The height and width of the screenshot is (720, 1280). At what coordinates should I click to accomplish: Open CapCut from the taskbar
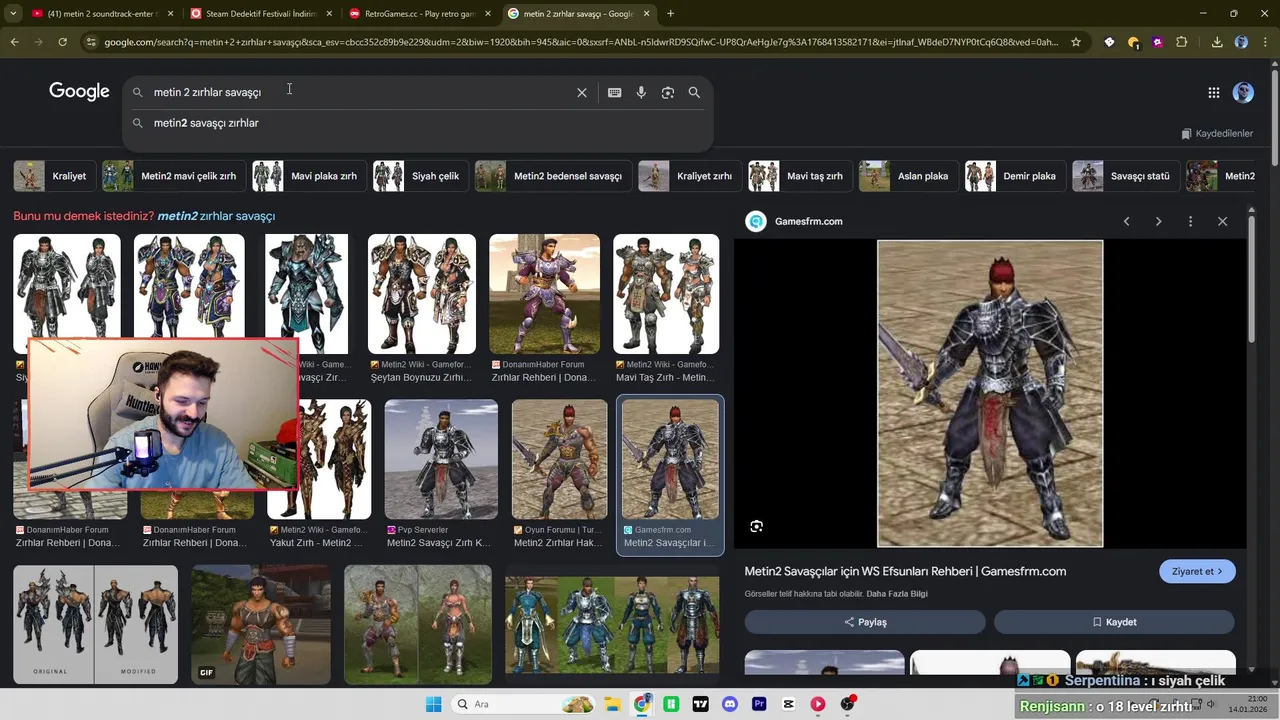point(789,704)
